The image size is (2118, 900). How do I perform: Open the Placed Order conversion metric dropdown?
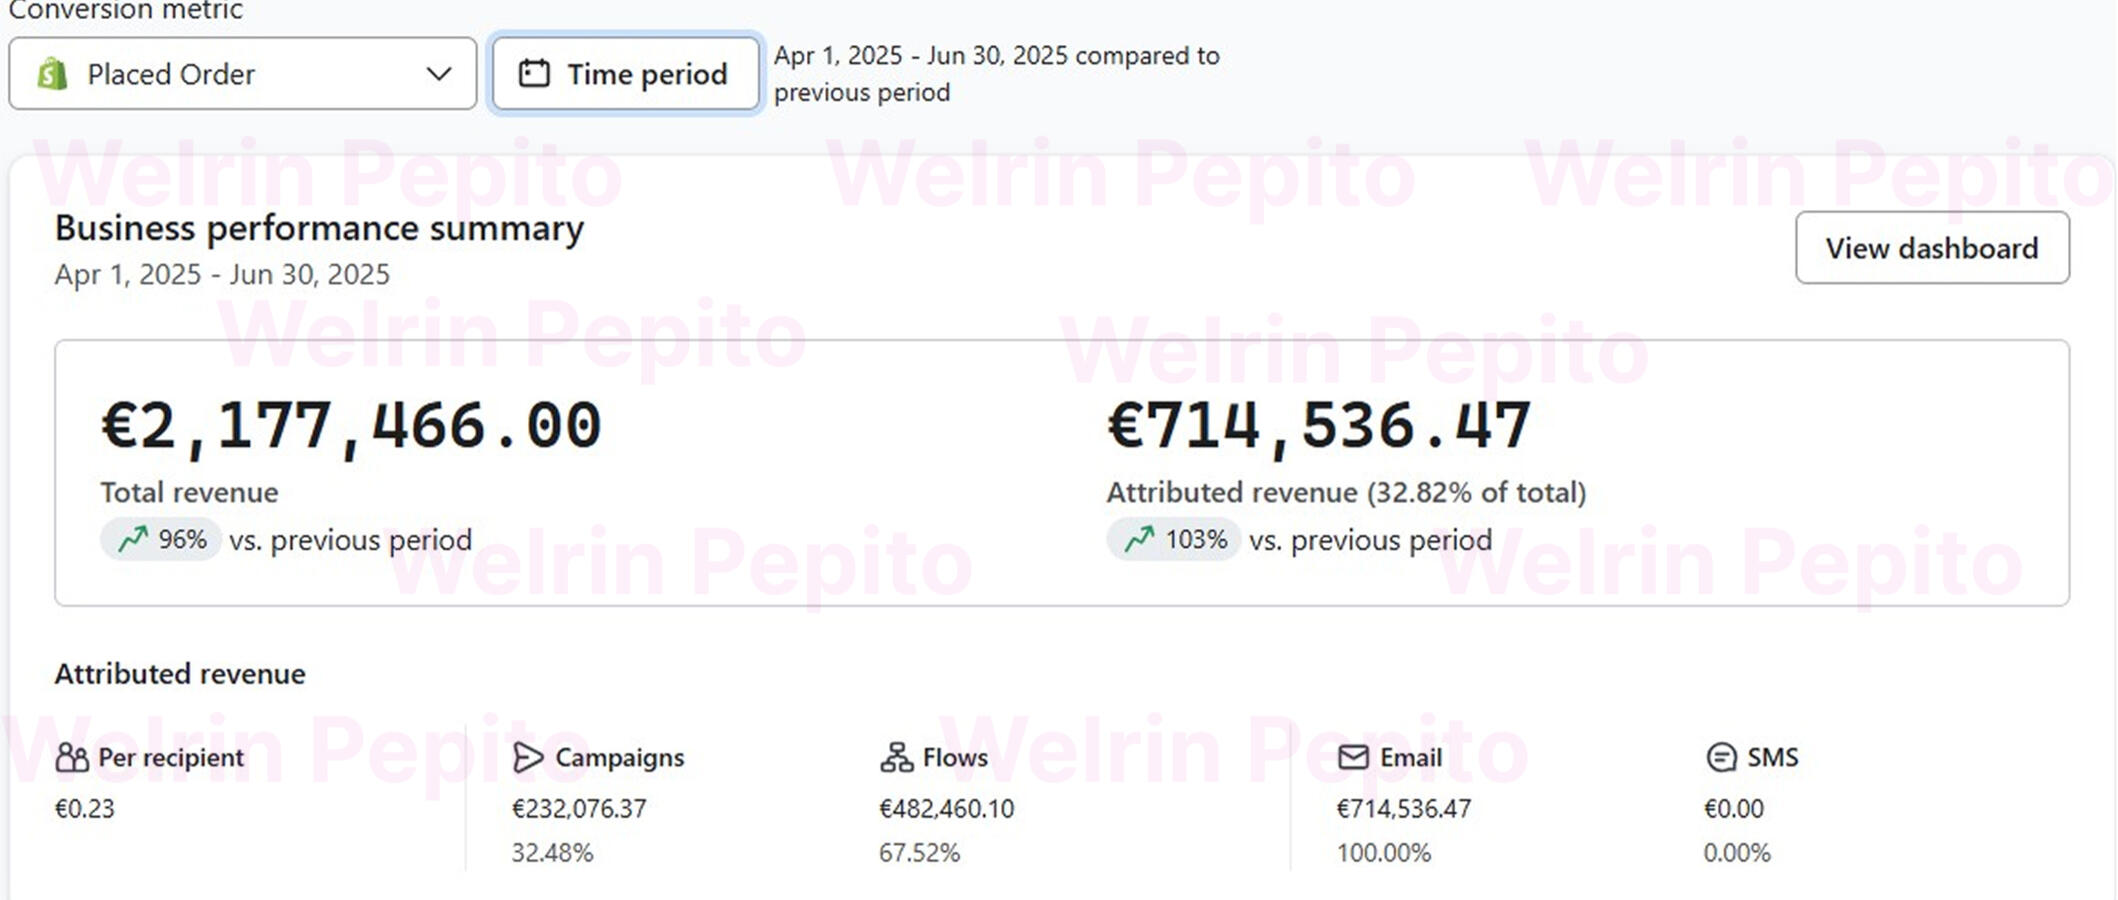pyautogui.click(x=242, y=74)
